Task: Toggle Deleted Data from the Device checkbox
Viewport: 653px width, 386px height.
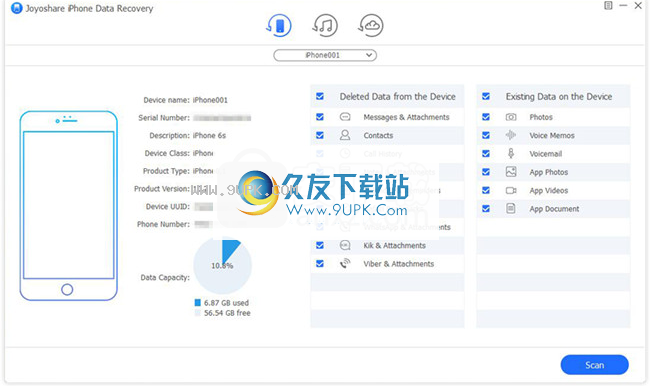Action: click(320, 97)
